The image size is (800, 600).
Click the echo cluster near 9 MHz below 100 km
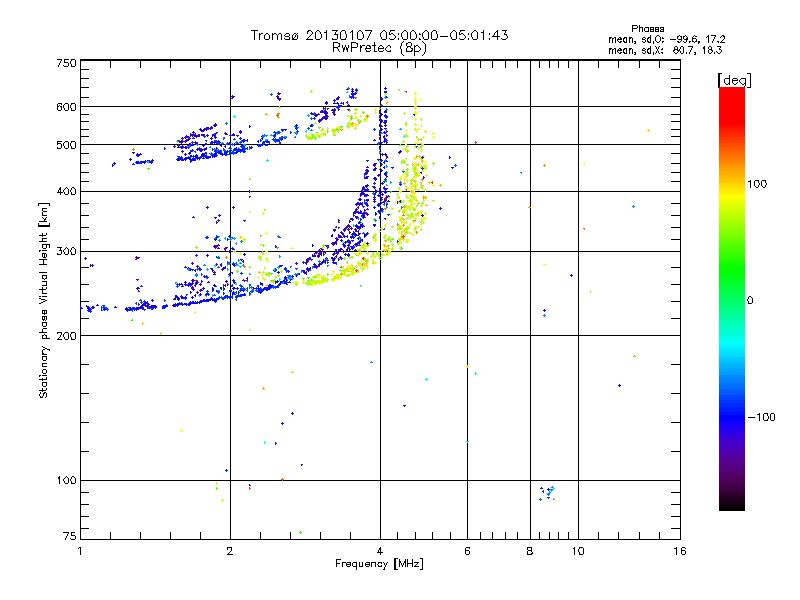[x=547, y=493]
